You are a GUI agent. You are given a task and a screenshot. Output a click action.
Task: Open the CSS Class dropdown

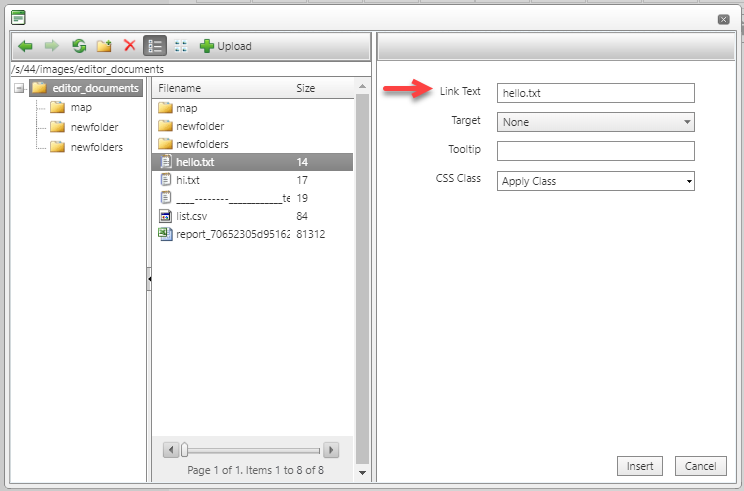[595, 181]
